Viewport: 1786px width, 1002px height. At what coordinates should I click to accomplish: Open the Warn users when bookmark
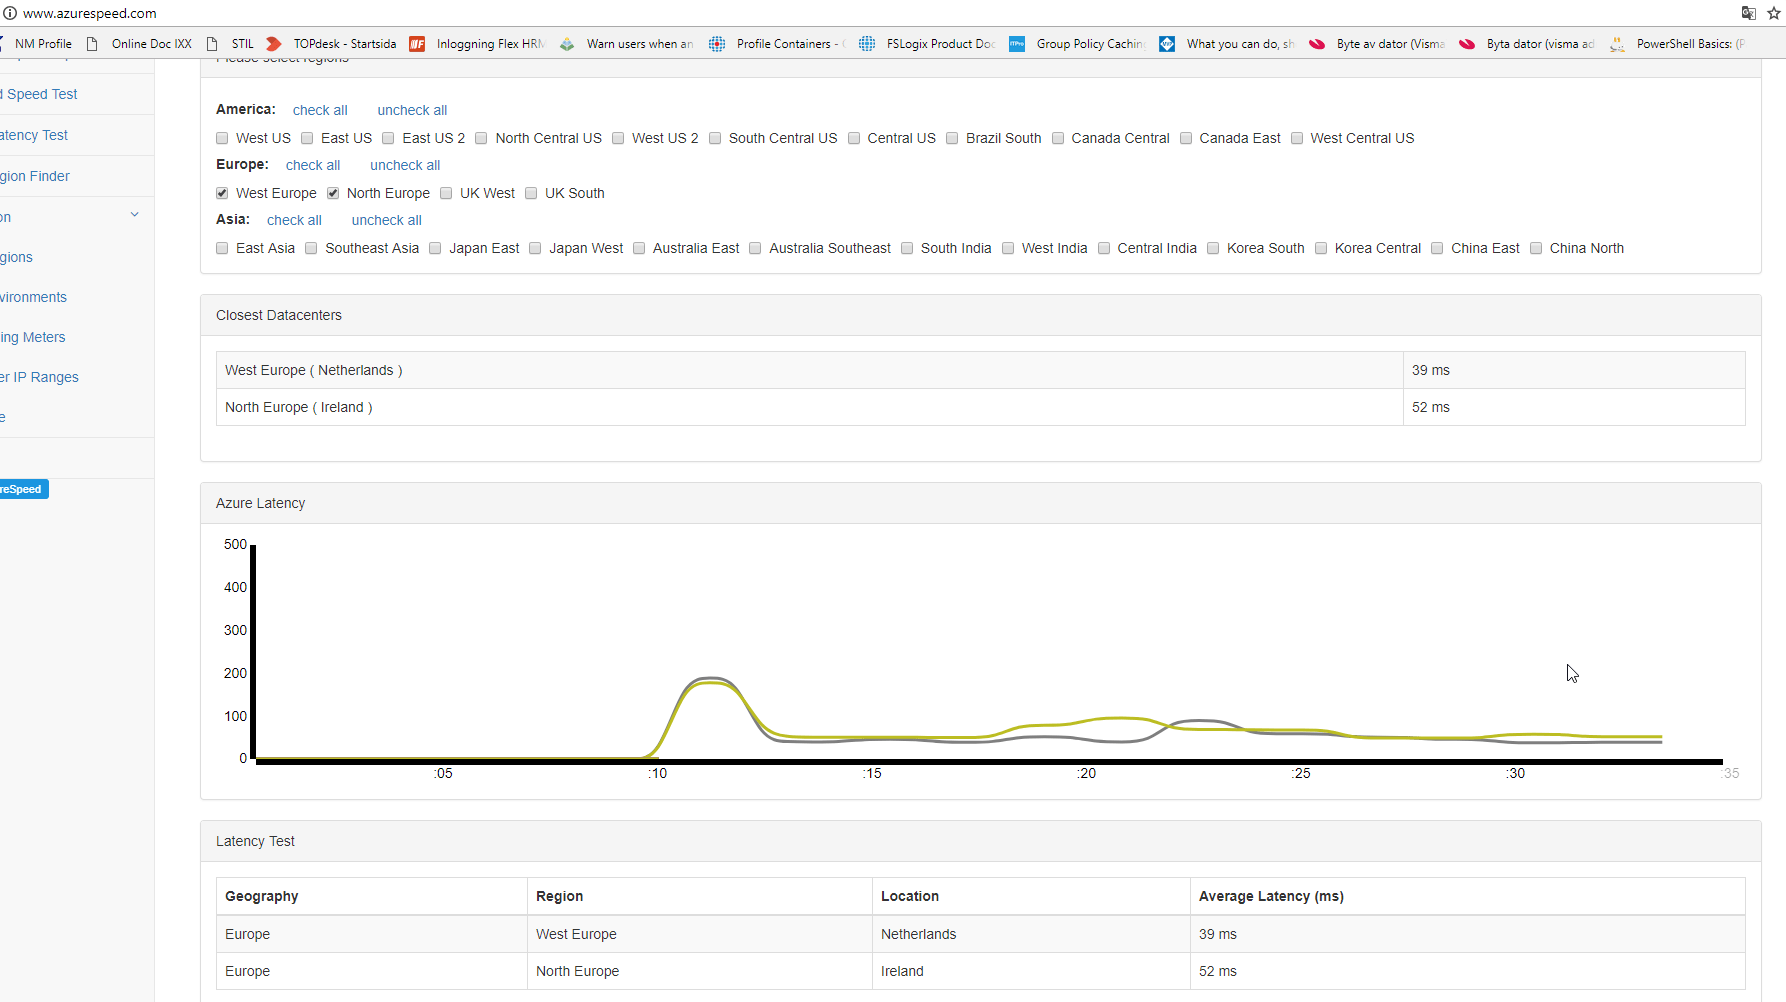[x=627, y=44]
